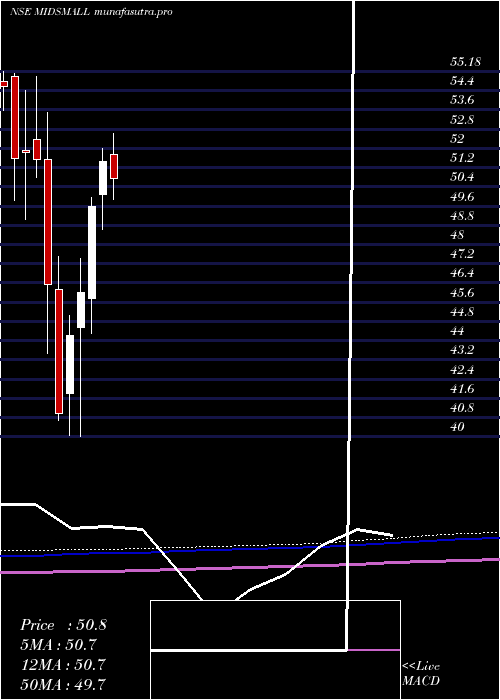Click the 'NSE MIDSMALL munafasutra.pro' chart title

point(91,12)
